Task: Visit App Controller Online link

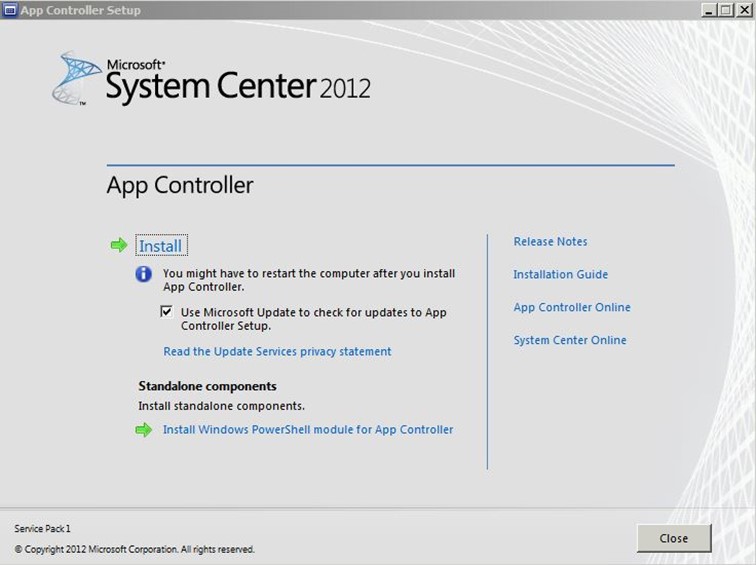Action: 572,307
